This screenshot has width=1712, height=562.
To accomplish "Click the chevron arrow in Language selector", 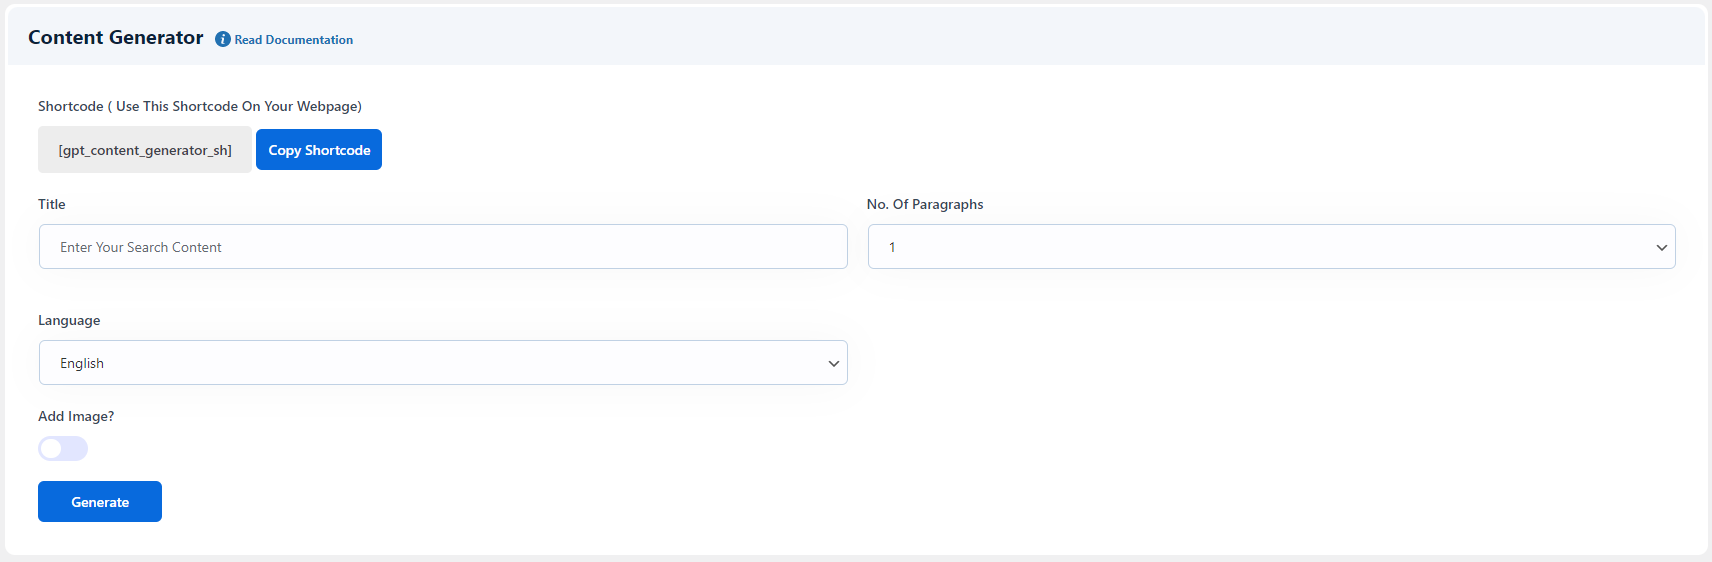I will [x=833, y=364].
